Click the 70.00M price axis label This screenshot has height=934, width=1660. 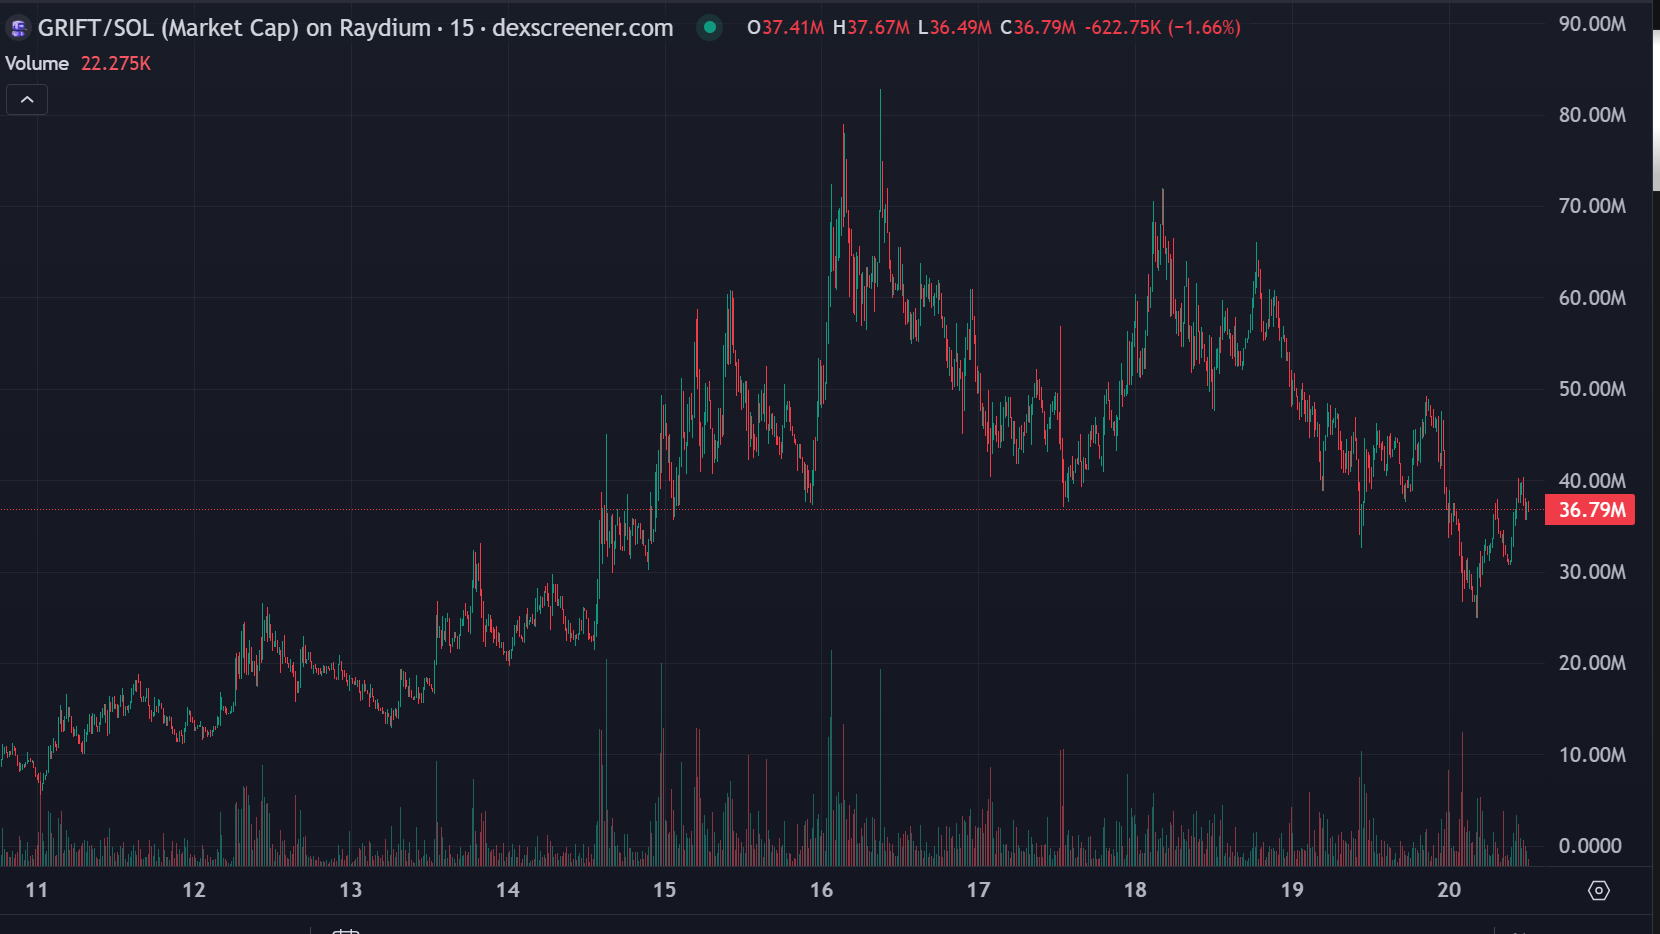pos(1592,206)
